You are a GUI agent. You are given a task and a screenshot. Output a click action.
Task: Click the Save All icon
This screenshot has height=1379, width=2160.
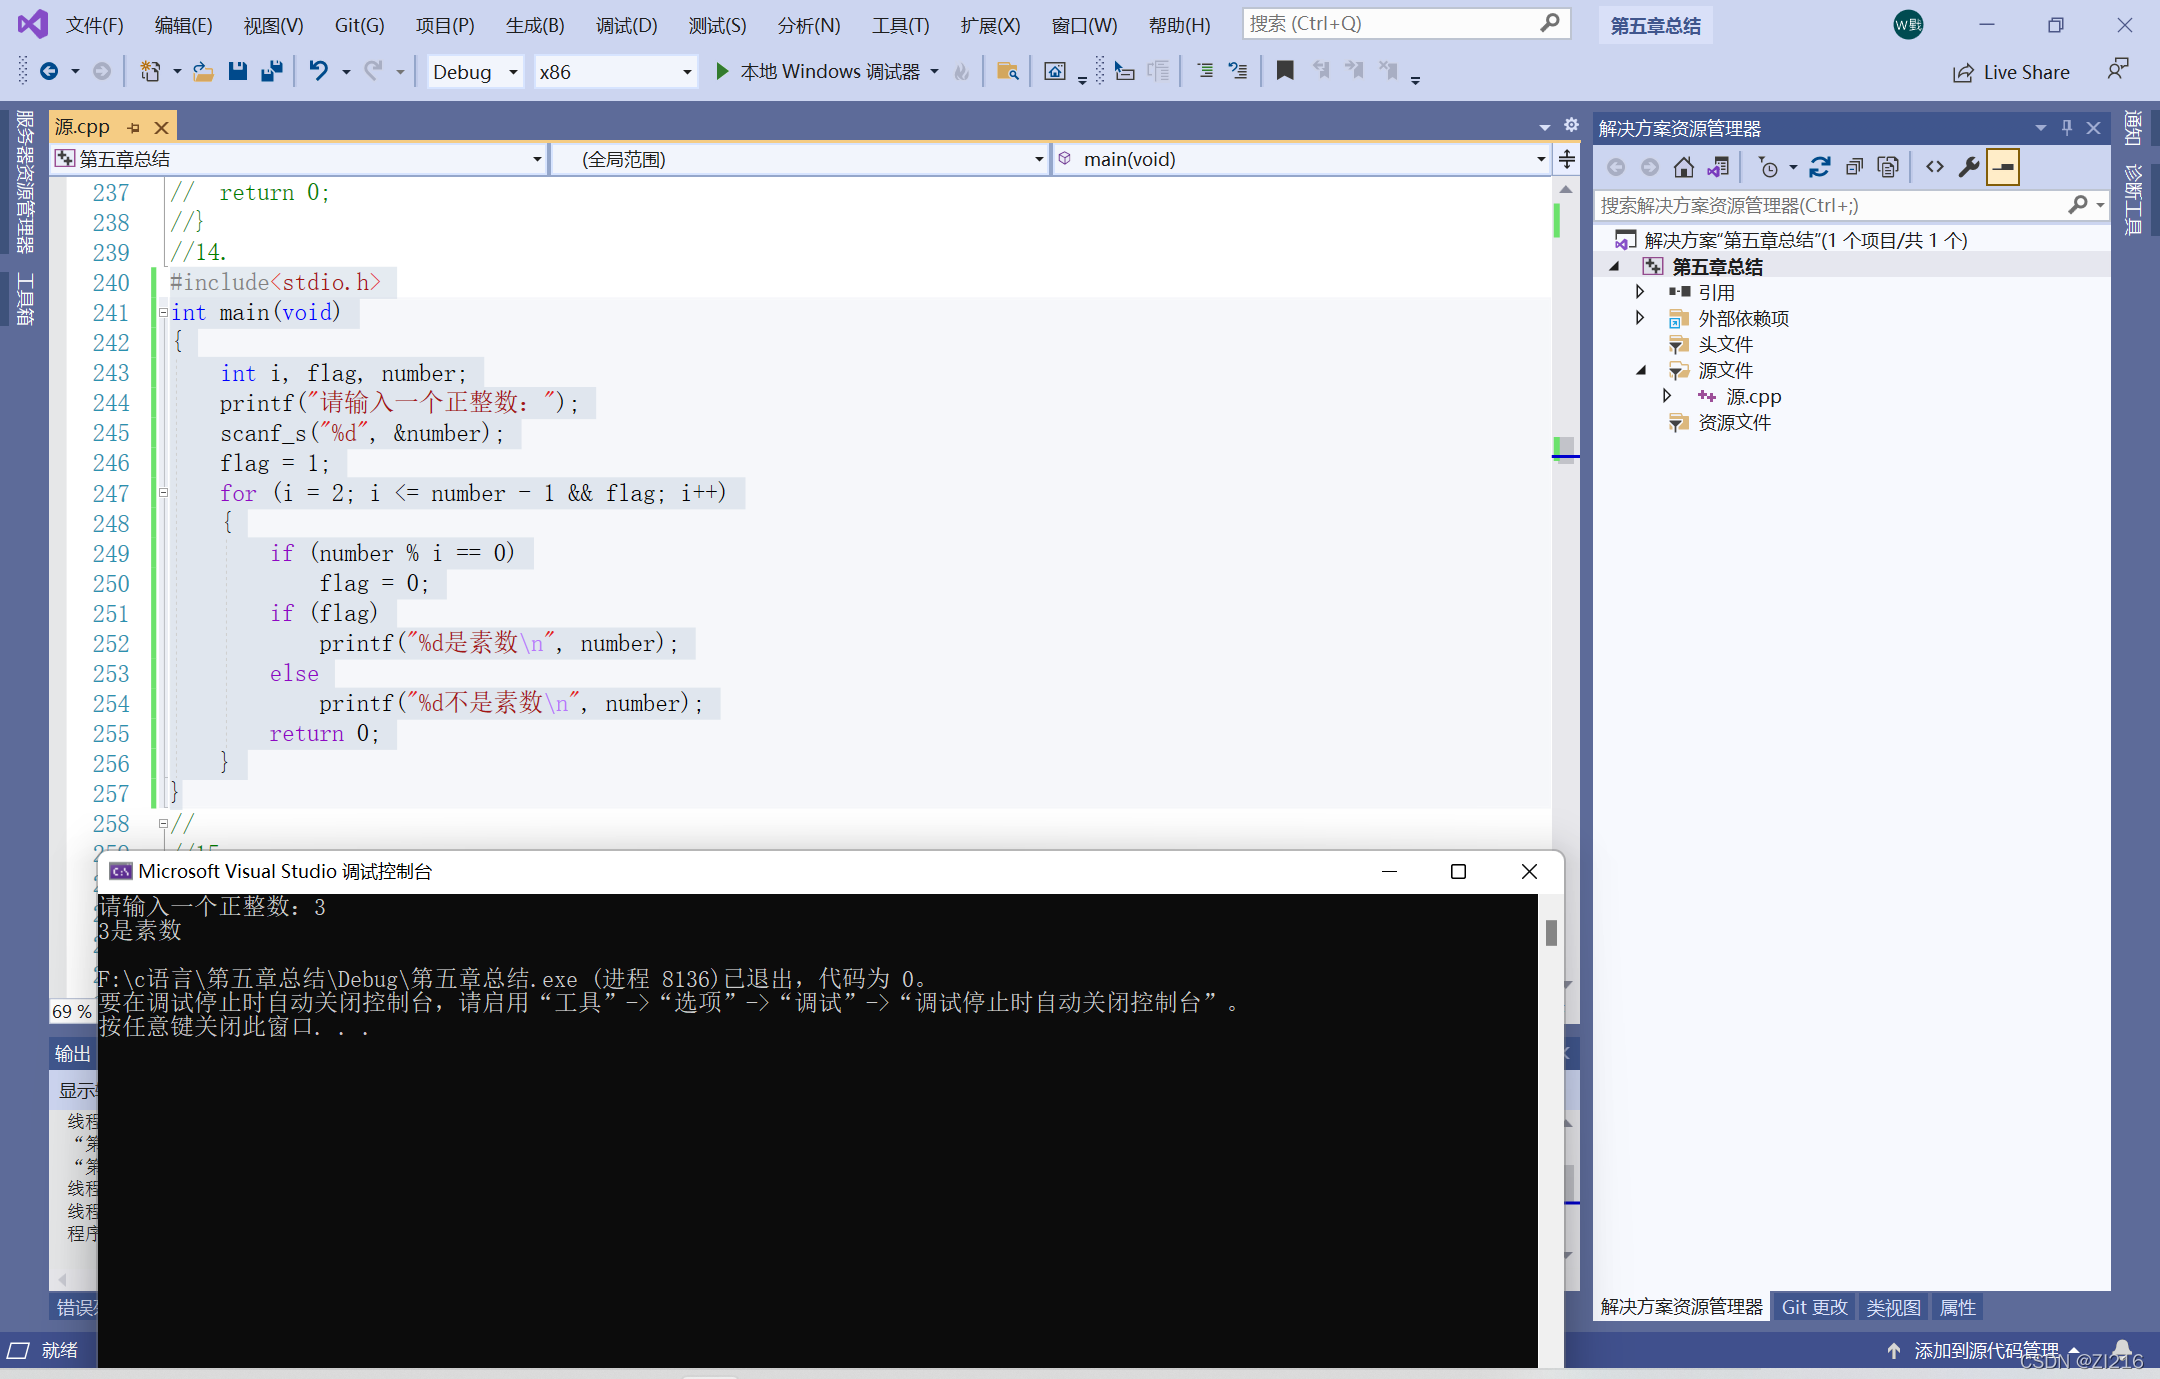271,71
